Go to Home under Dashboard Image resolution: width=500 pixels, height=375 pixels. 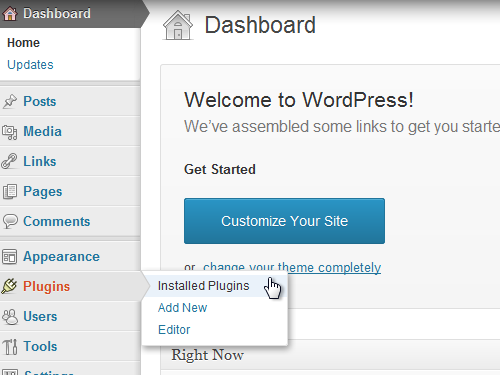click(23, 43)
